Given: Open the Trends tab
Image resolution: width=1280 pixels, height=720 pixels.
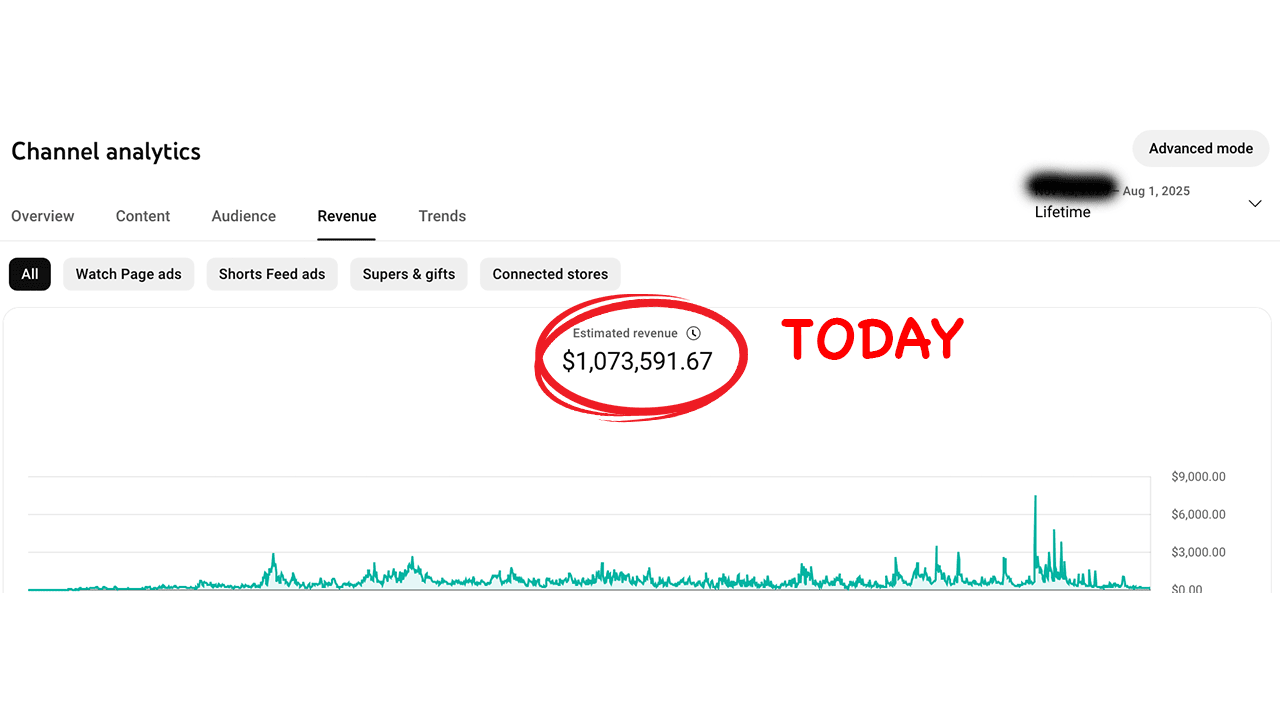Looking at the screenshot, I should 442,216.
